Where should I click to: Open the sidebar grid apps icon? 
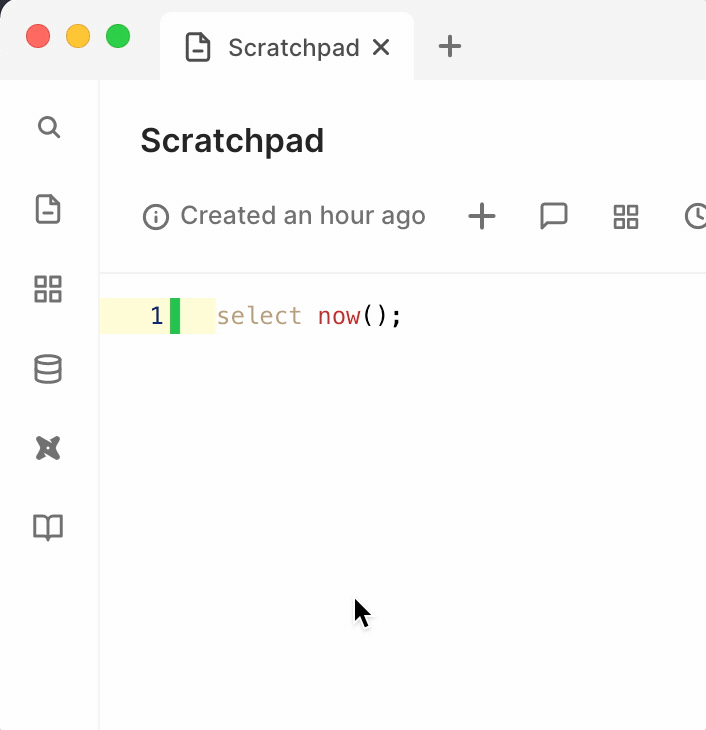point(48,289)
